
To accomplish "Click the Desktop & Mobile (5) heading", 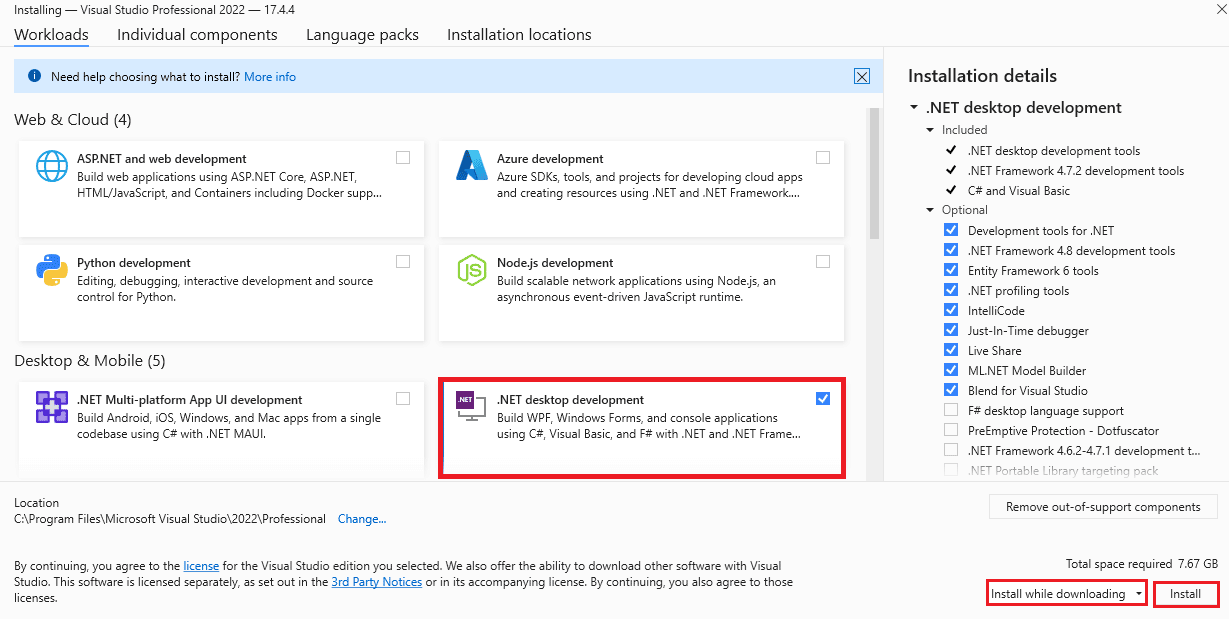I will point(88,360).
